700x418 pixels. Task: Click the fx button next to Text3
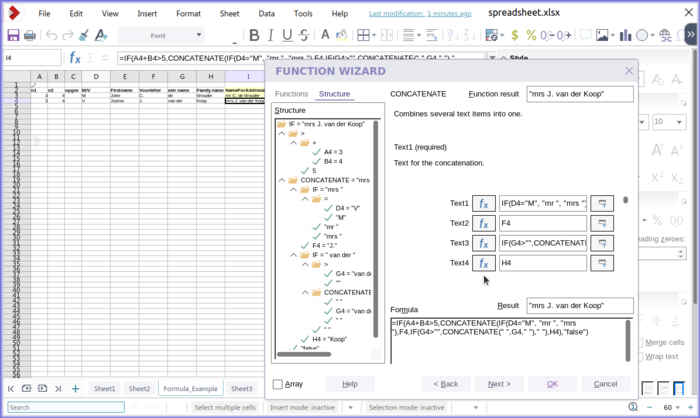coord(484,243)
